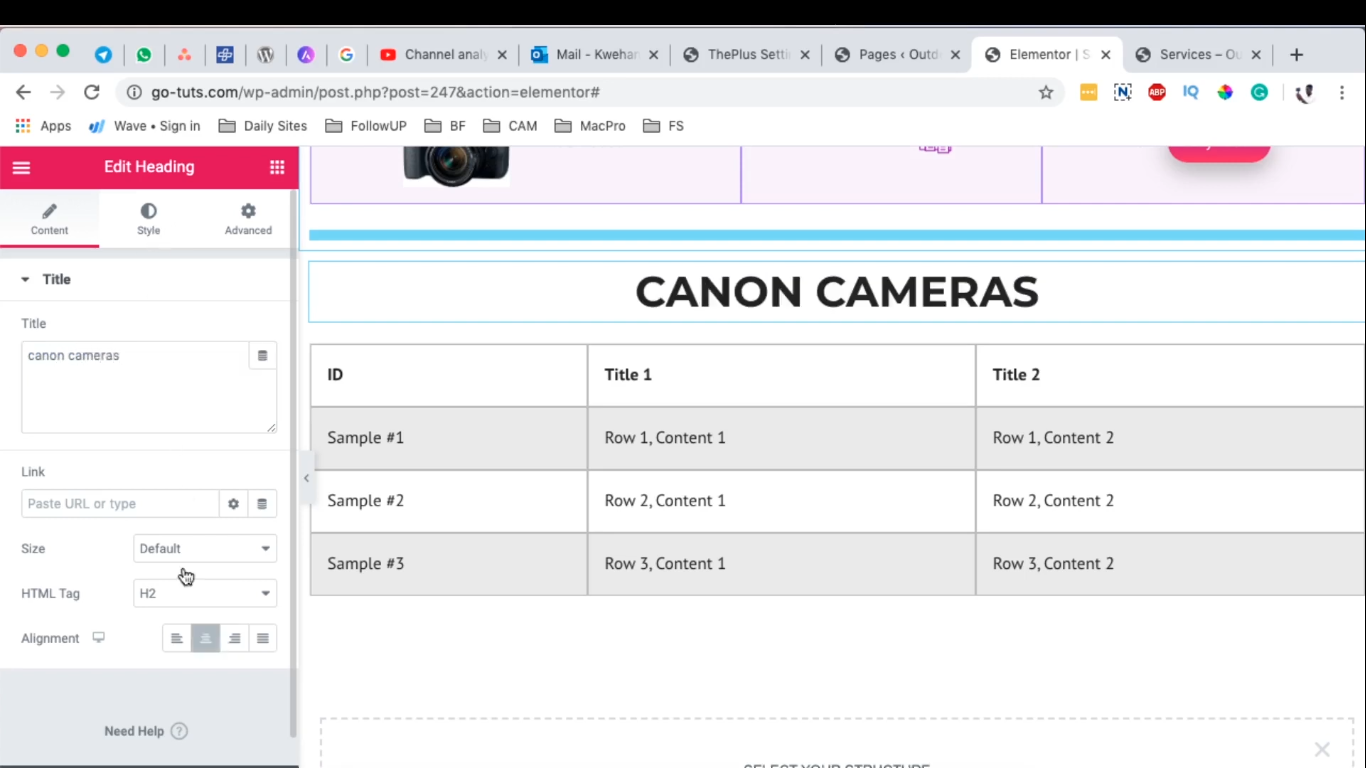Switch to the Content tab
Viewport: 1366px width, 768px height.
[49, 219]
